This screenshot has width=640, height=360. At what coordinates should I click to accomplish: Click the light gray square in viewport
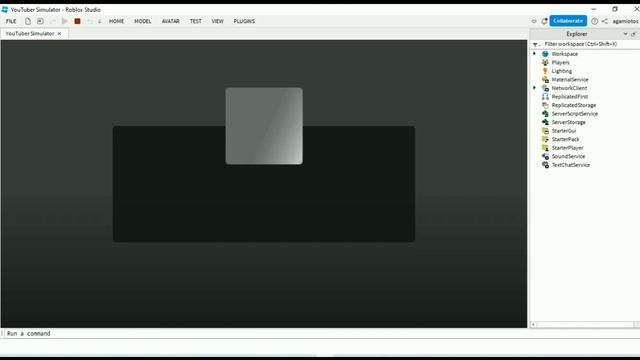click(264, 126)
